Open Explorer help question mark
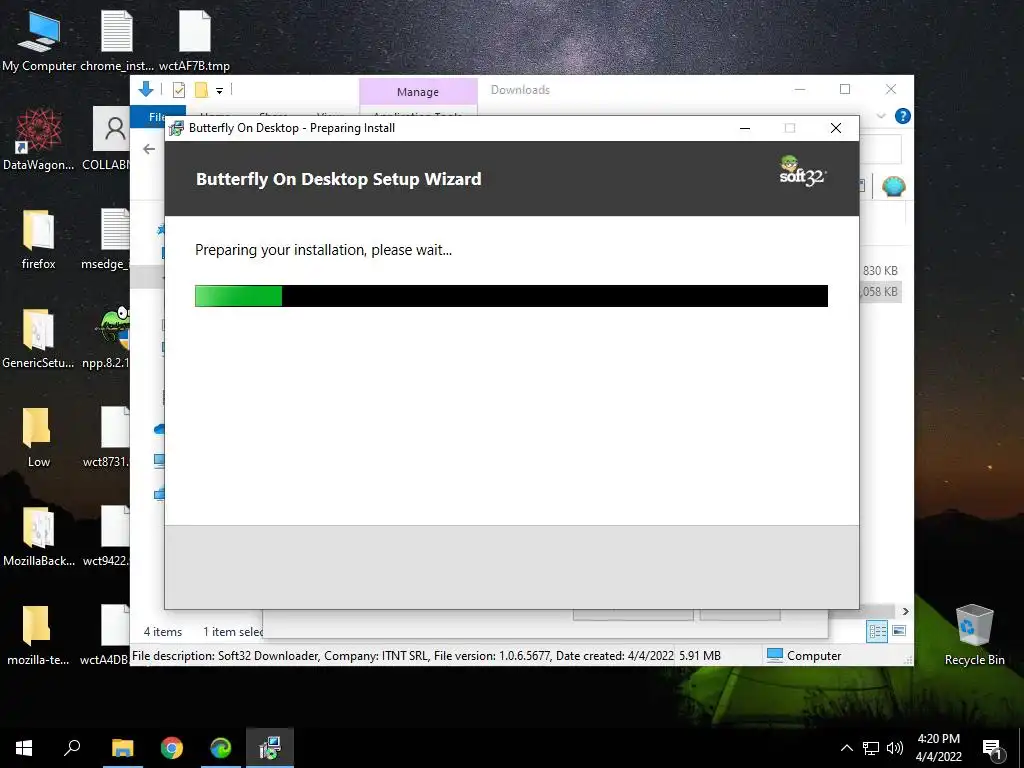1024x768 pixels. coord(903,116)
